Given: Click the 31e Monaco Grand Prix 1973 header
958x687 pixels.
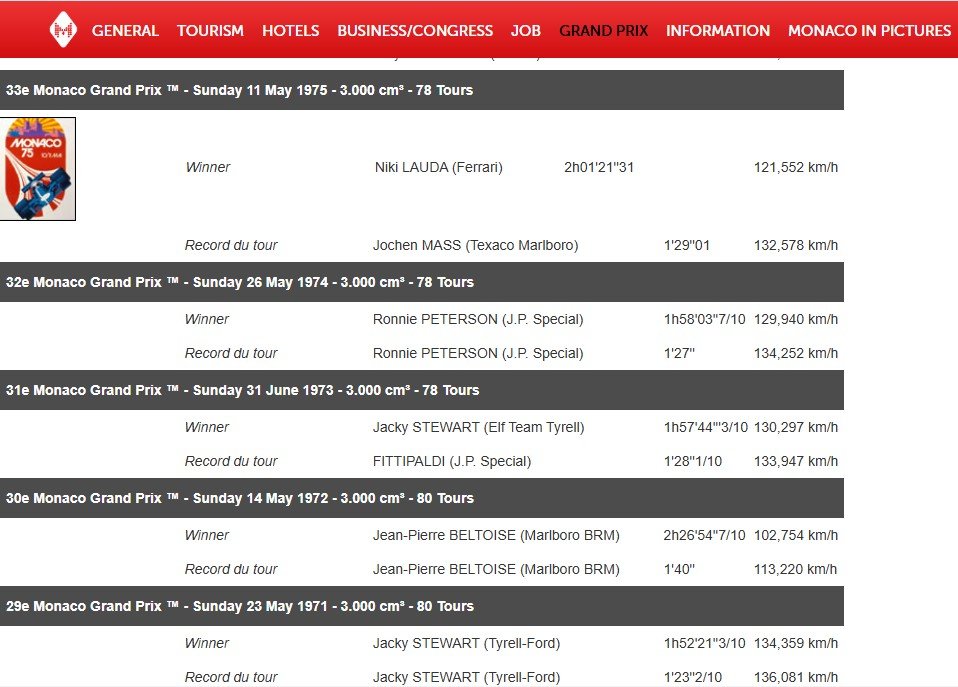Looking at the screenshot, I should (422, 390).
